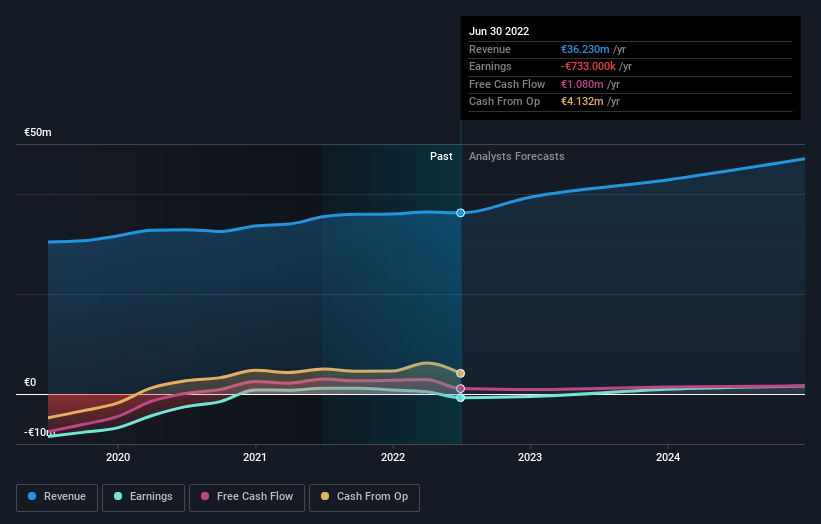This screenshot has height=524, width=821.
Task: Select the 2021 x-axis label
Action: pyautogui.click(x=255, y=457)
